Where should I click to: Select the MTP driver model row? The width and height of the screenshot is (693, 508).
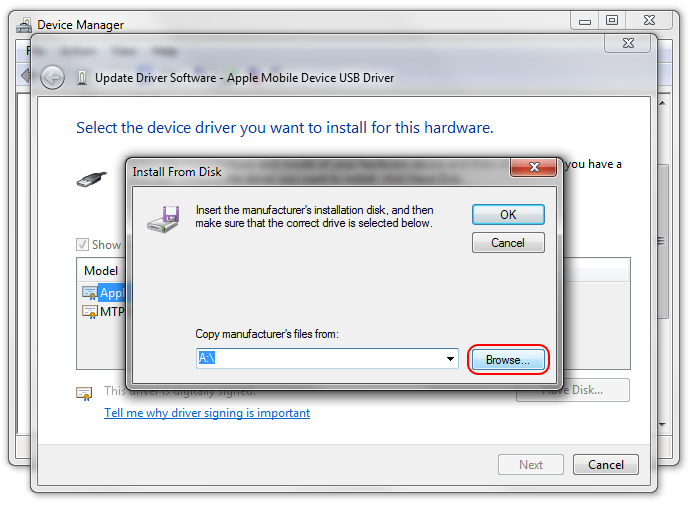(x=103, y=312)
